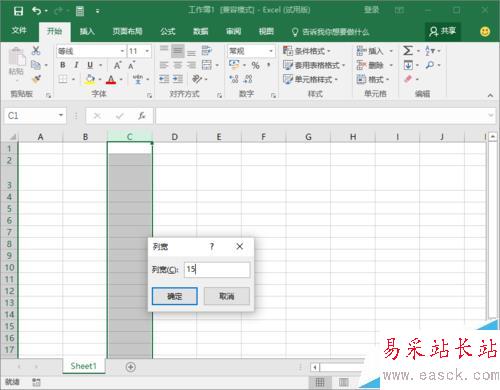Toggle wrap text icon
Screen dimensions: 500x390
click(207, 51)
